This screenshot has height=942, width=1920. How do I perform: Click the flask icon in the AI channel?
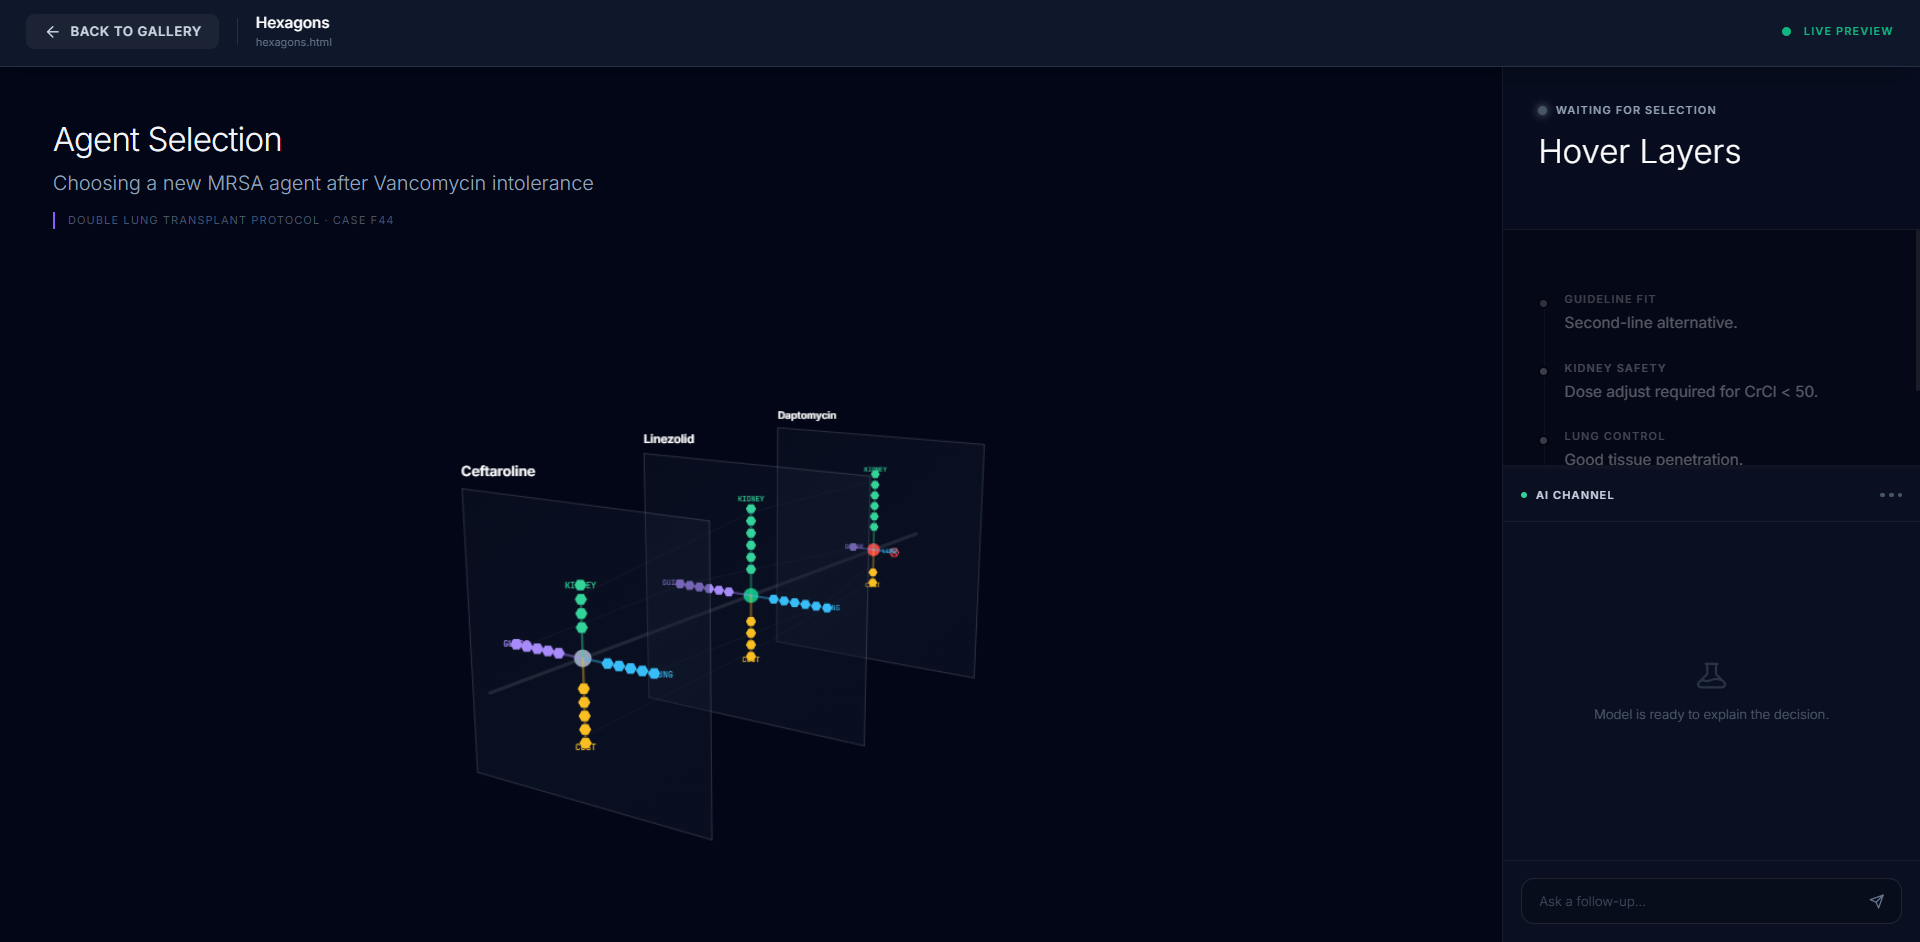click(x=1711, y=674)
